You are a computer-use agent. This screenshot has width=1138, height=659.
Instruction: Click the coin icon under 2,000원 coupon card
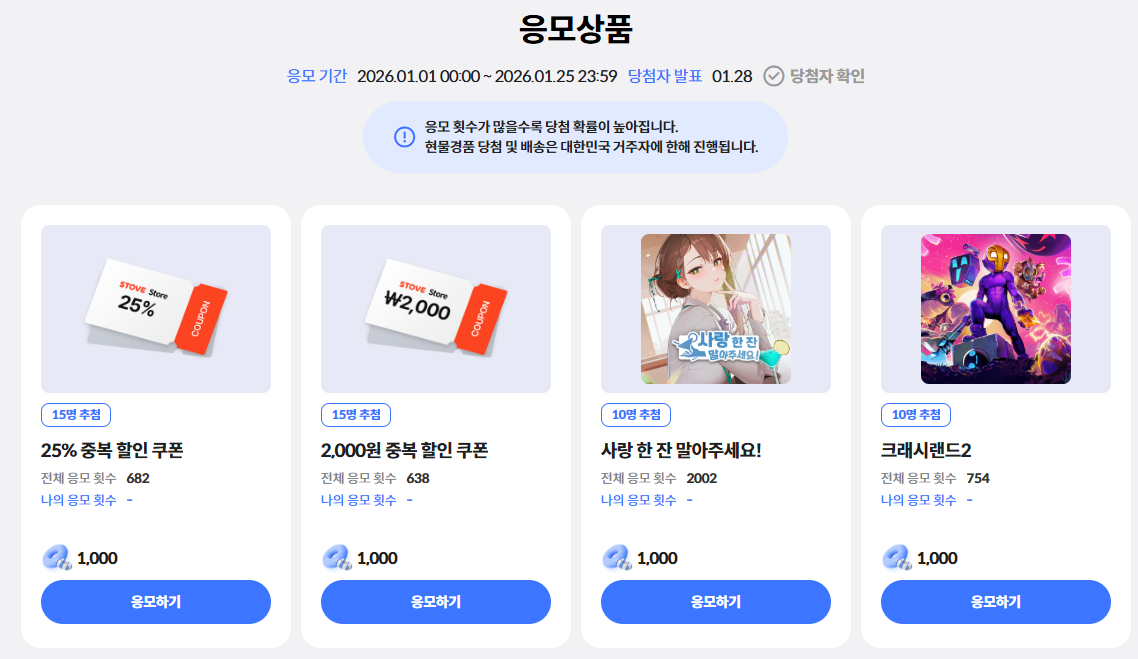337,557
